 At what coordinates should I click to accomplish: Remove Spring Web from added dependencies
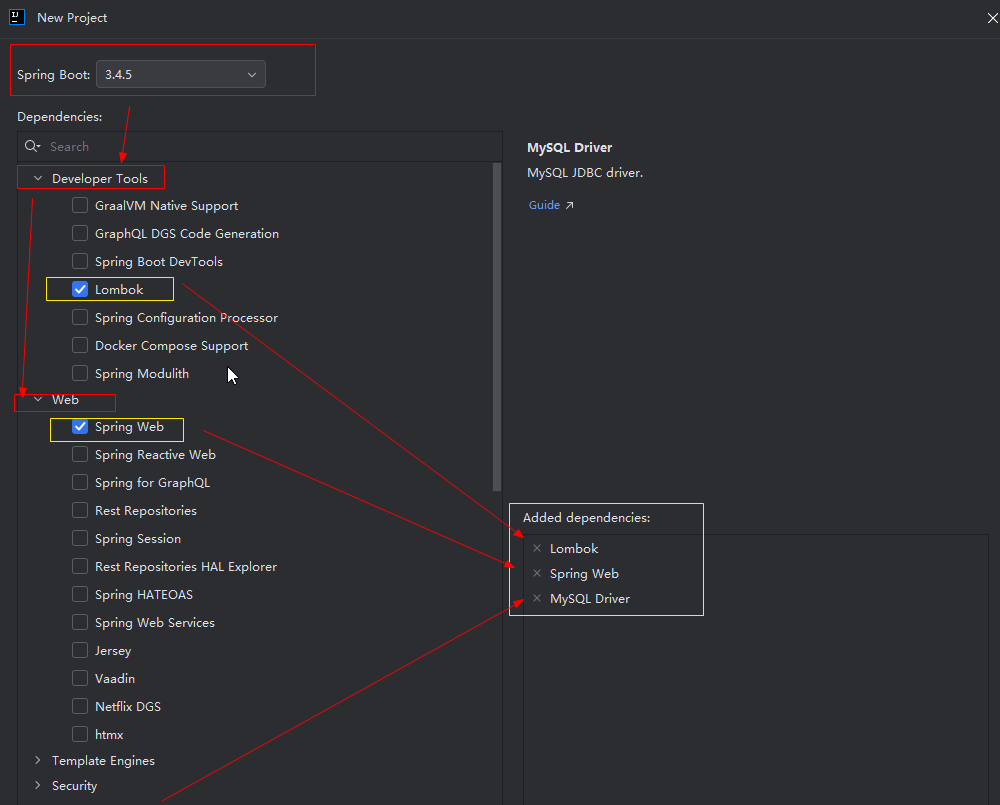pos(537,573)
